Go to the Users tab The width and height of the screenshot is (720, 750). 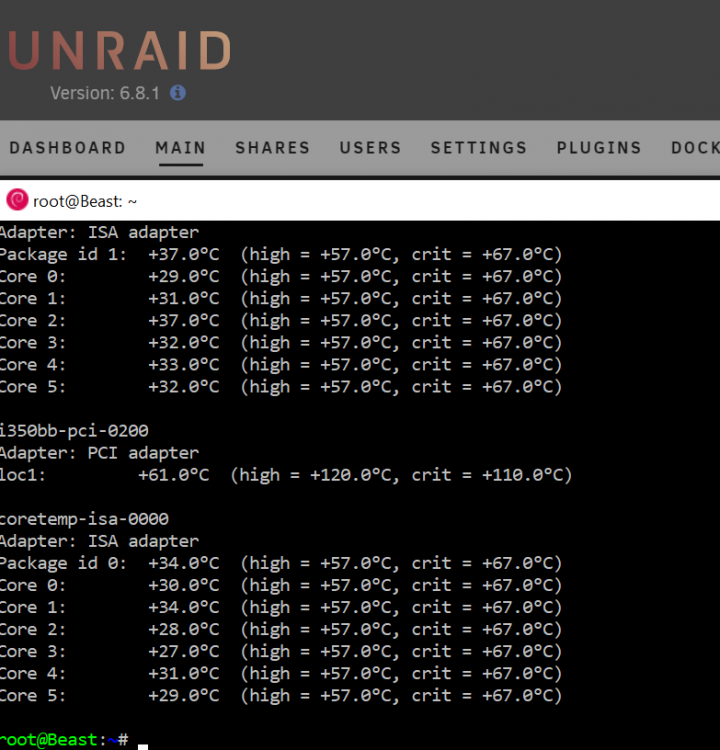point(370,148)
